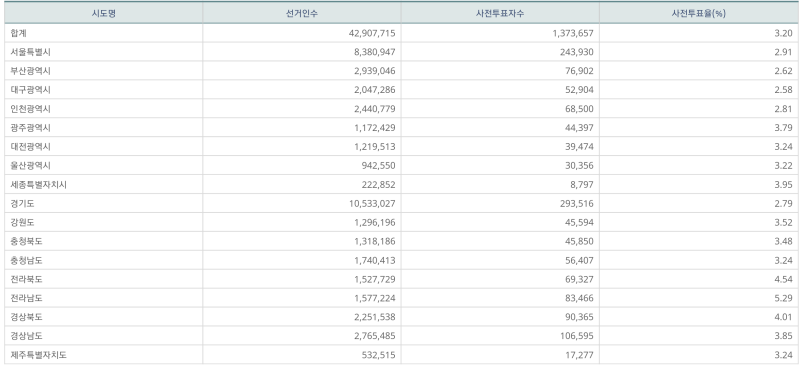Select the 충청남도 row label
800x369 pixels.
pyautogui.click(x=27, y=260)
